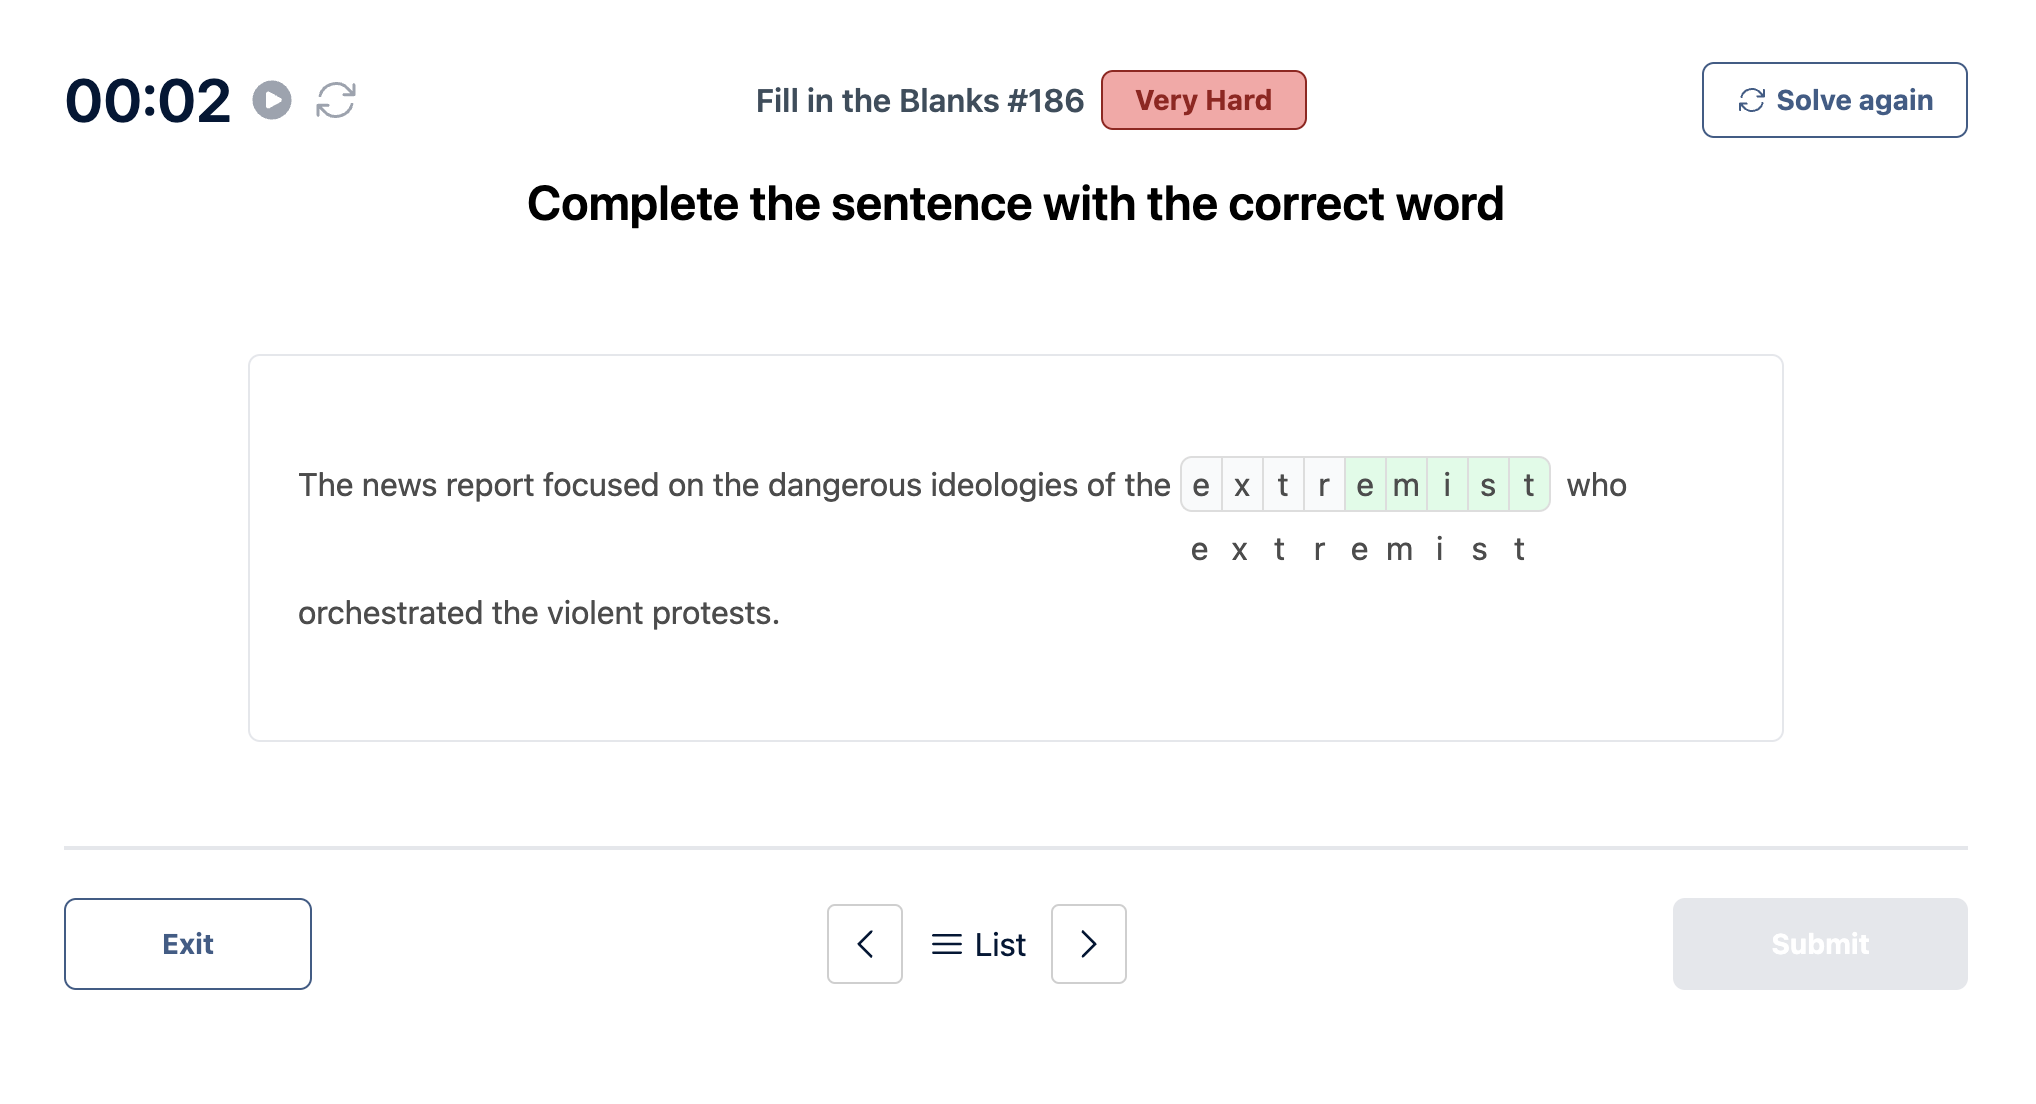The height and width of the screenshot is (1104, 2036).
Task: Click the Exit button
Action: pos(188,942)
